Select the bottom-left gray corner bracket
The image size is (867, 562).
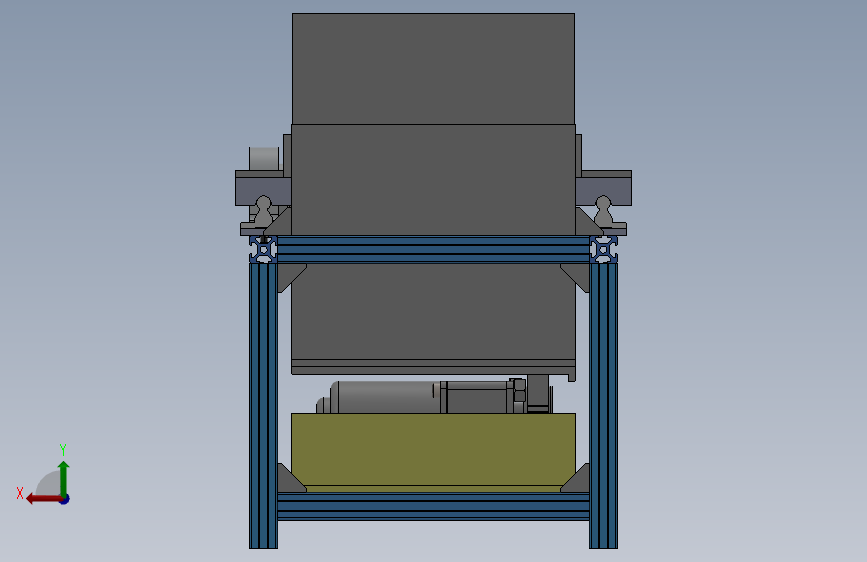click(288, 481)
